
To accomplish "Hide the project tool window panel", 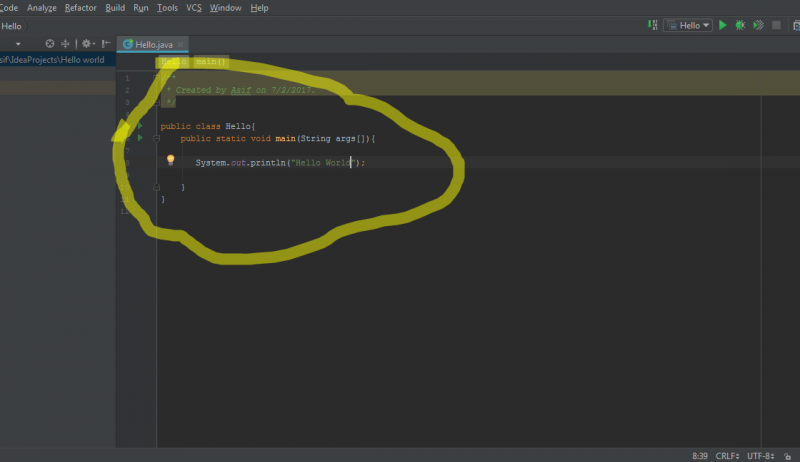I will click(106, 44).
